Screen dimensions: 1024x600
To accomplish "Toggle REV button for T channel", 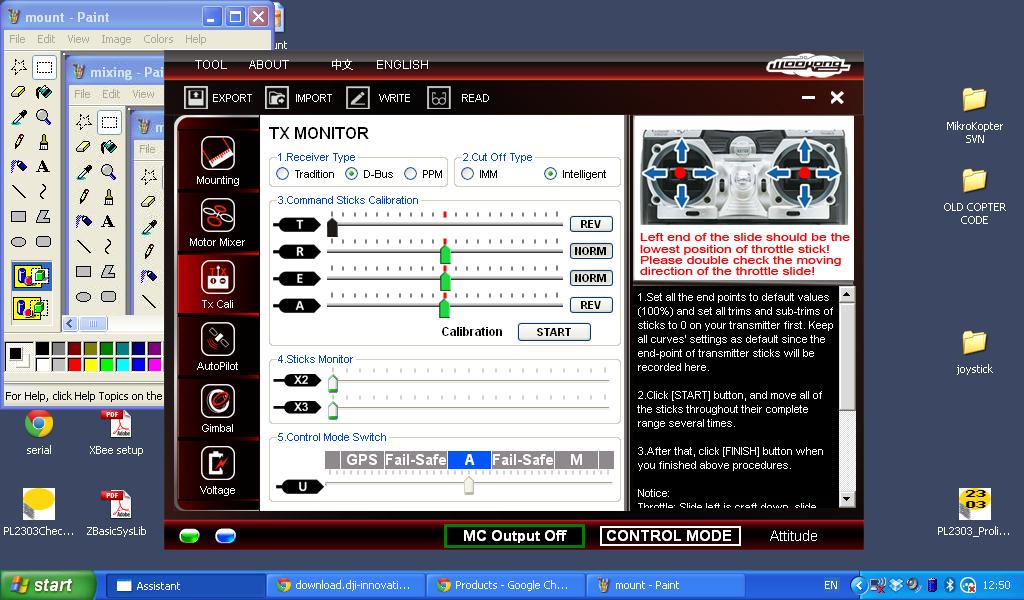I will [590, 224].
